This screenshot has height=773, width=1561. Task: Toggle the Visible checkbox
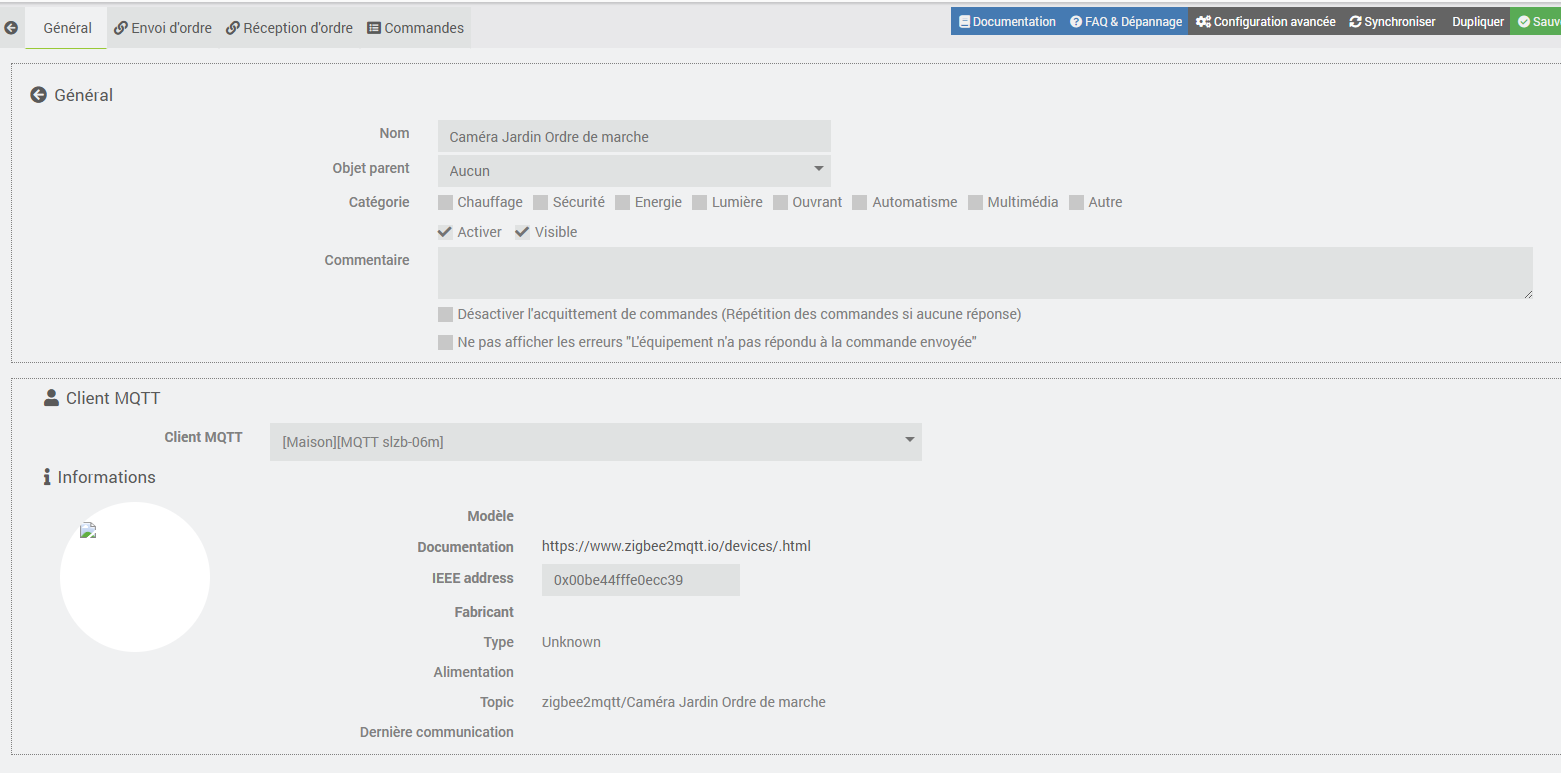click(x=523, y=232)
